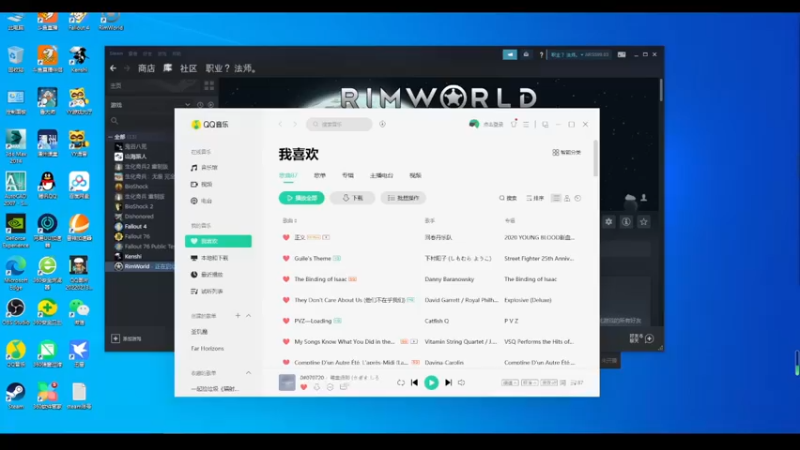Click the Download button
This screenshot has width=800, height=450.
pyautogui.click(x=353, y=198)
